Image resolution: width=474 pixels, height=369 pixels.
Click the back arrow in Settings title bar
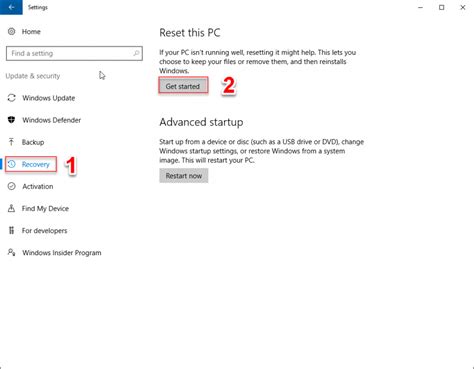pos(11,7)
